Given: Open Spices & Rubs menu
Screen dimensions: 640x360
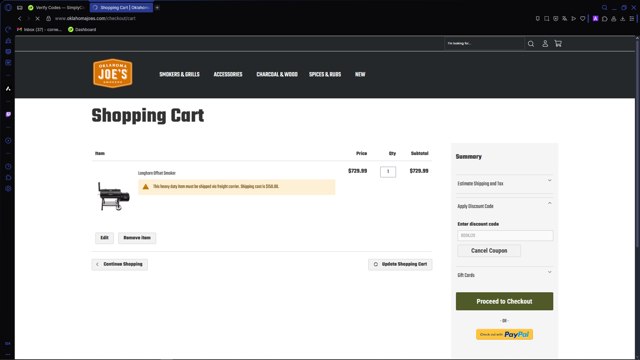Looking at the screenshot, I should (325, 74).
